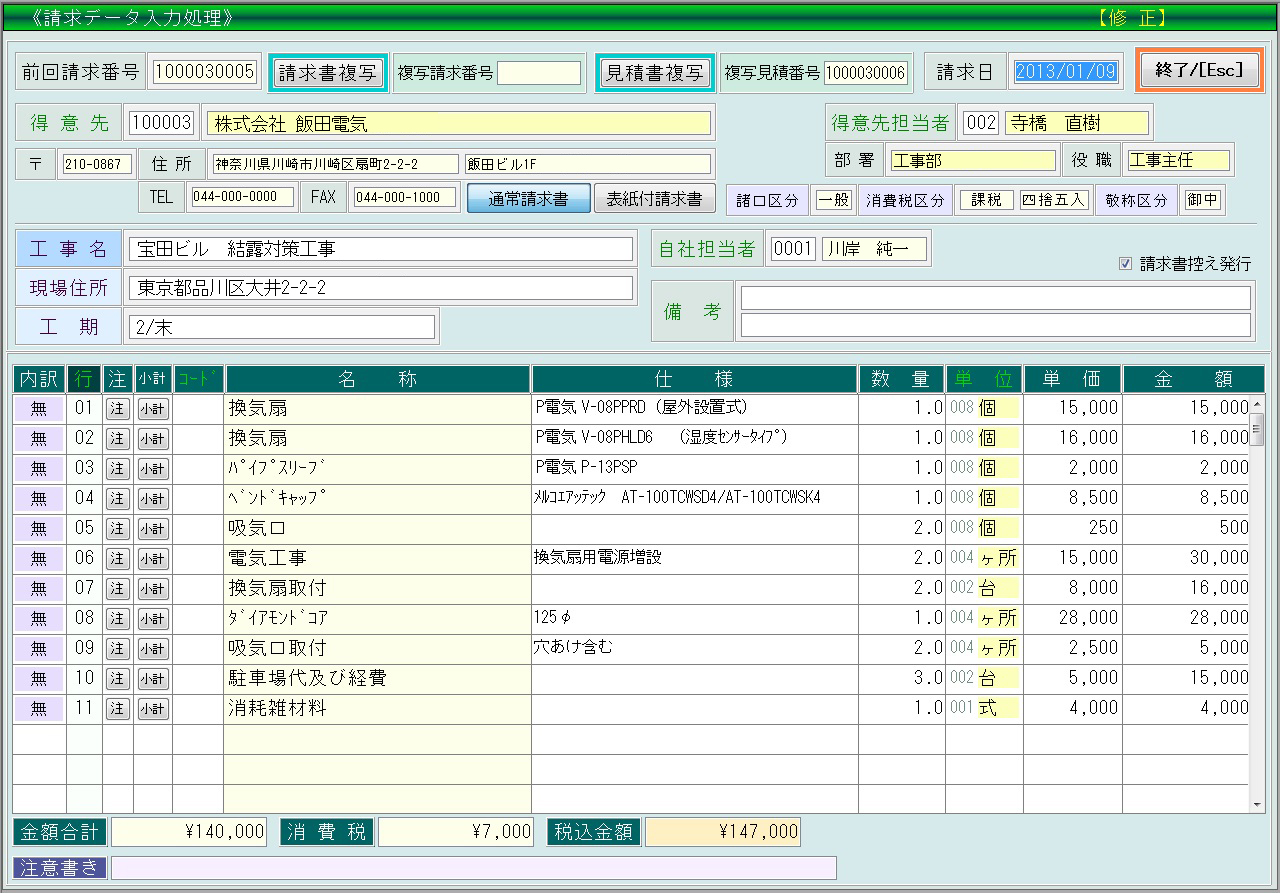Click the 注 button in row 09
This screenshot has width=1280, height=893.
118,648
